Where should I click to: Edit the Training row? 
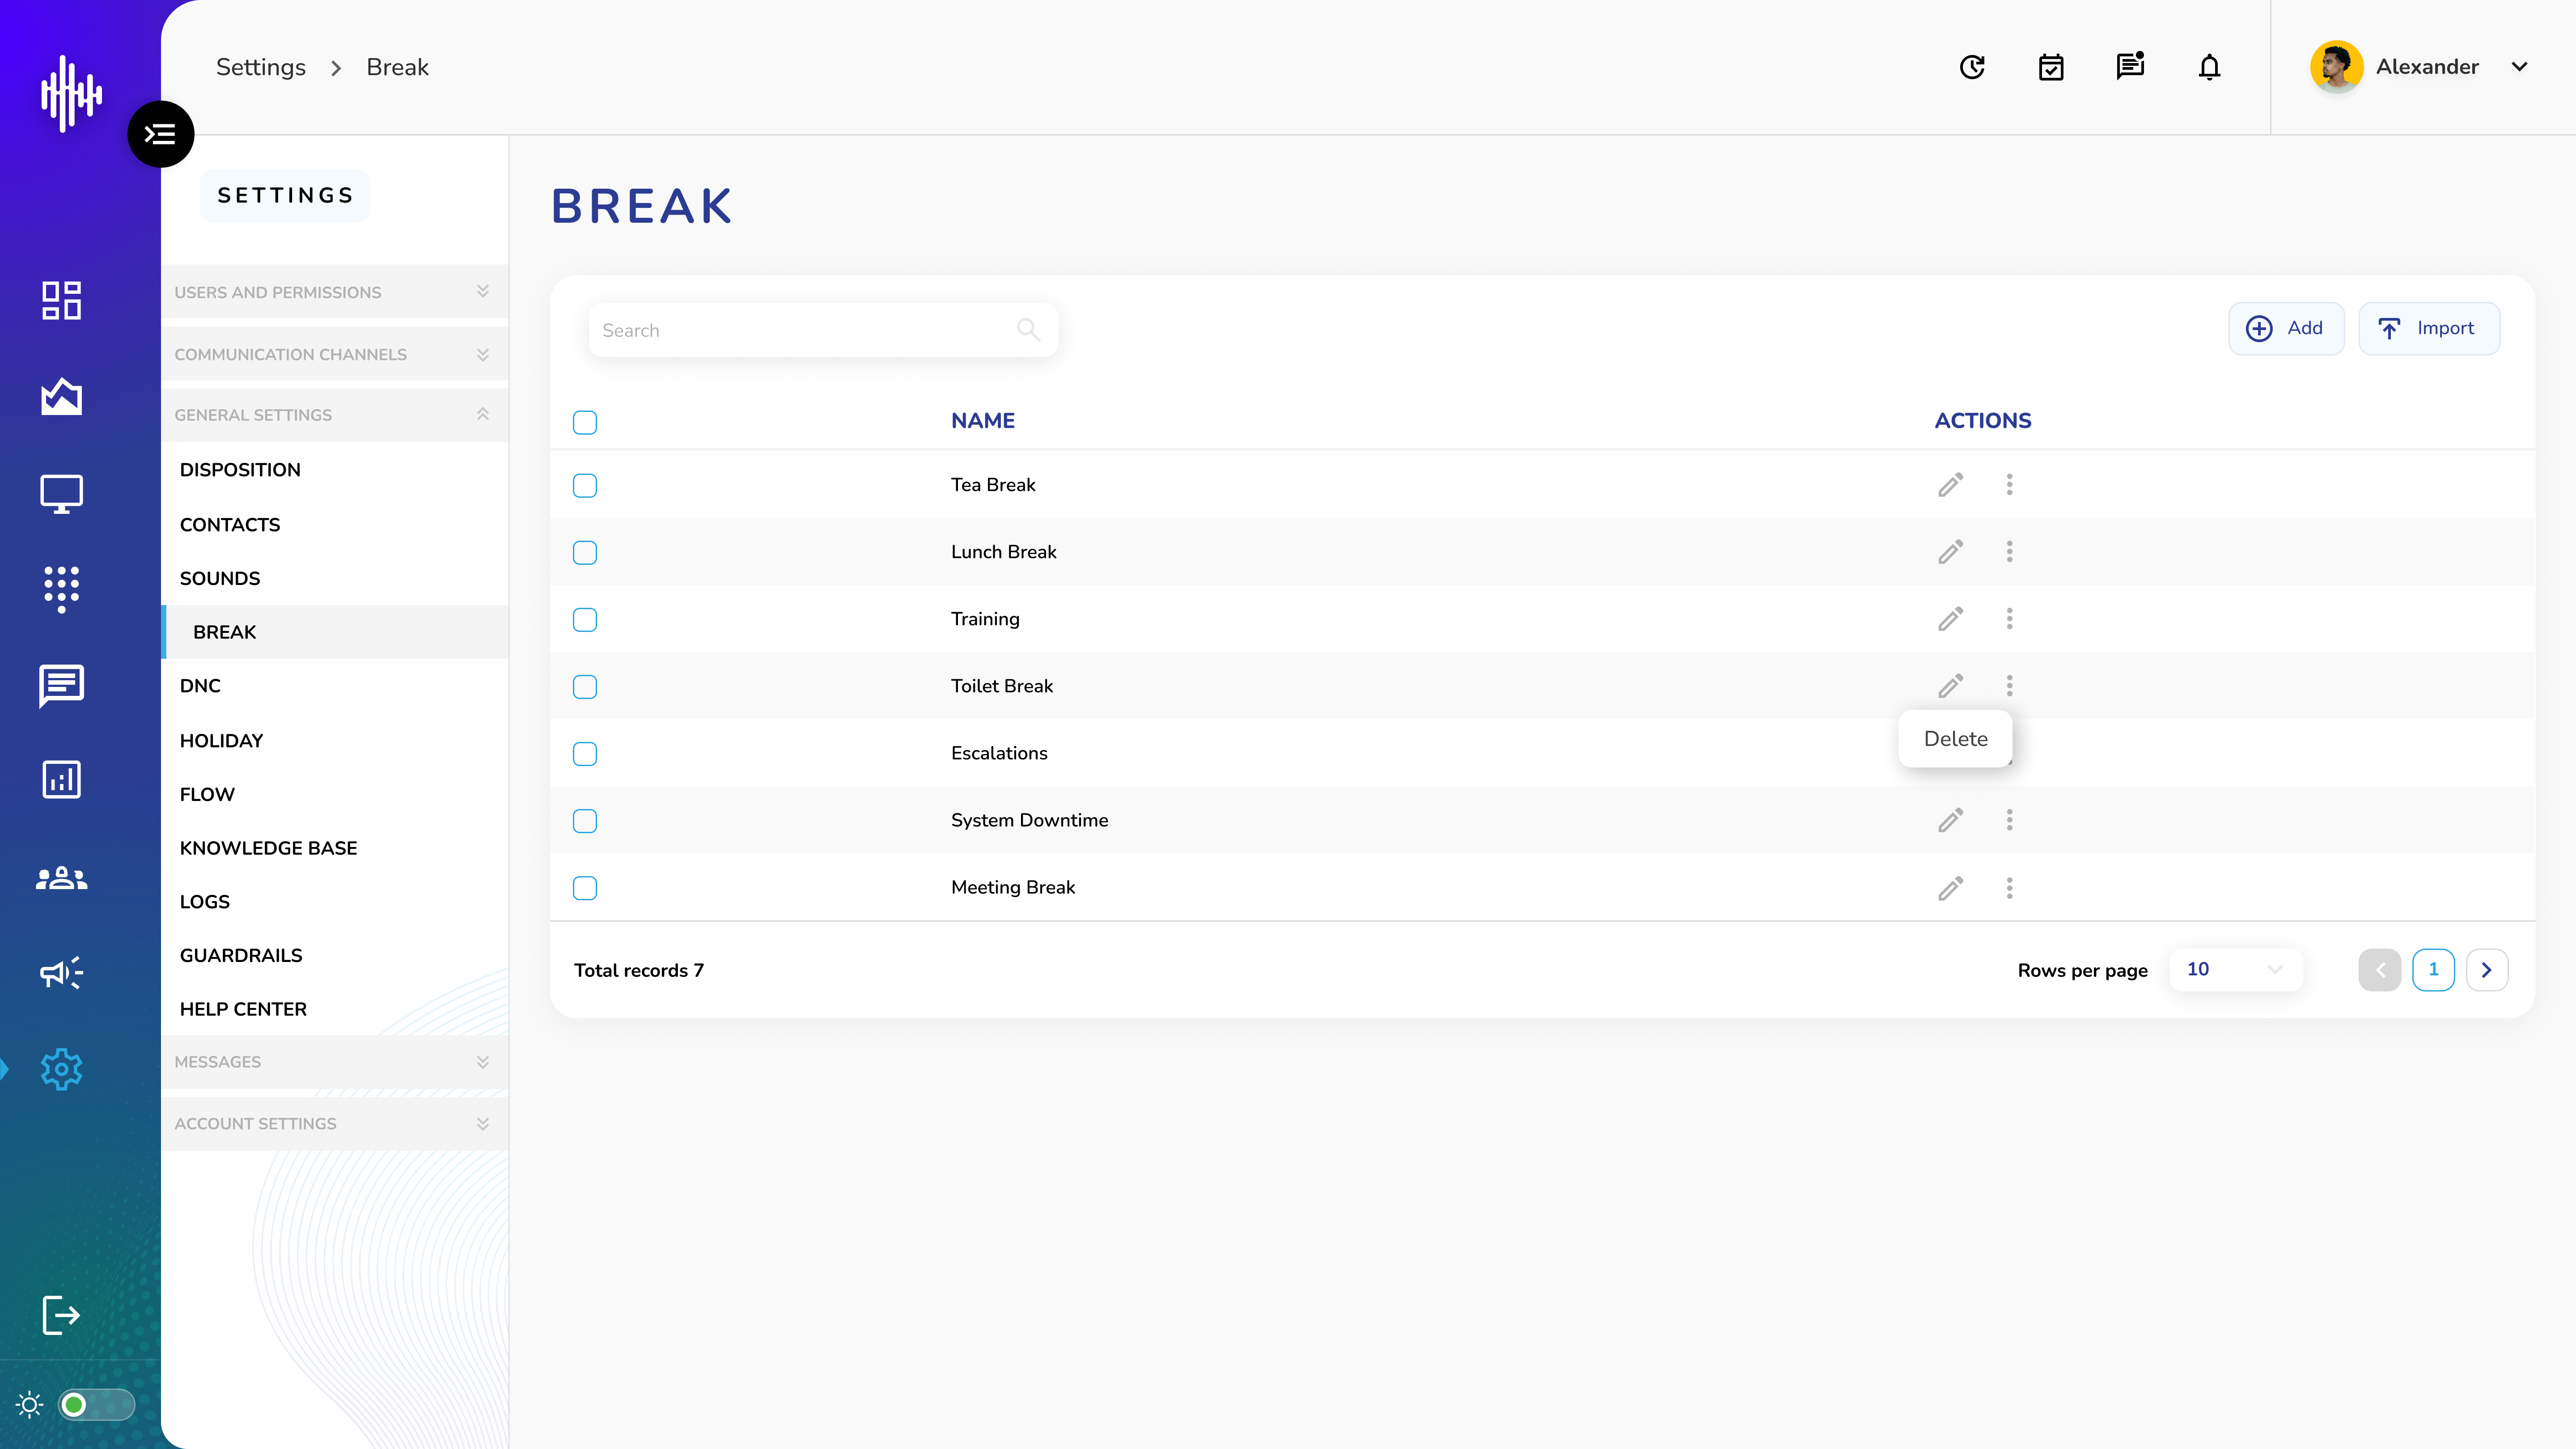(1950, 619)
